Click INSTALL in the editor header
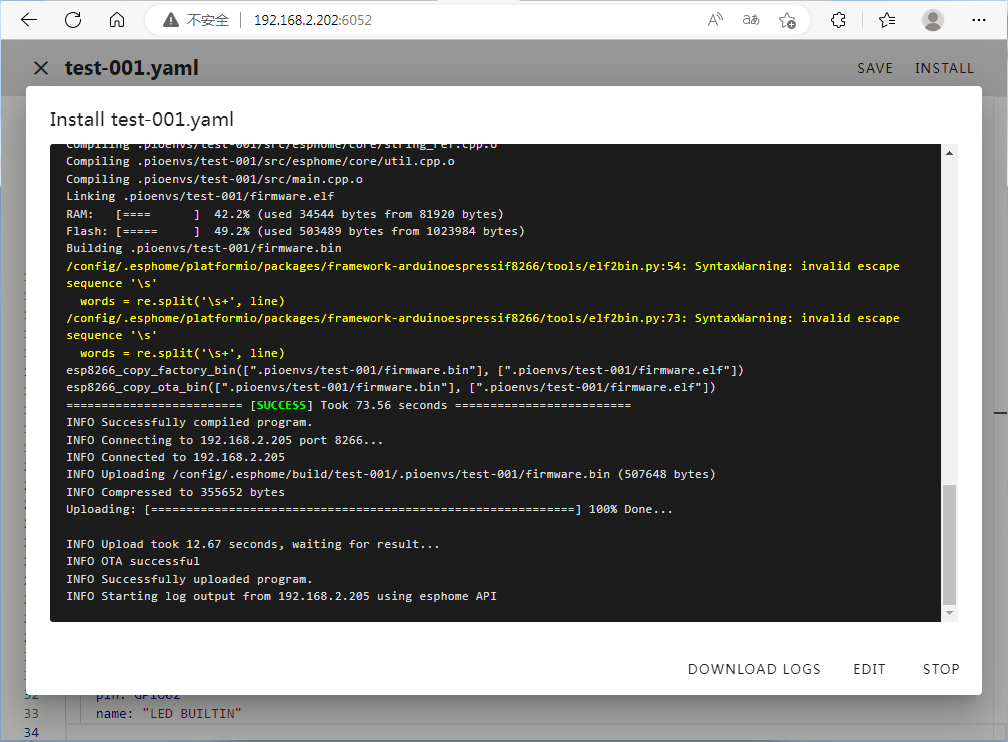This screenshot has width=1008, height=742. pyautogui.click(x=944, y=68)
